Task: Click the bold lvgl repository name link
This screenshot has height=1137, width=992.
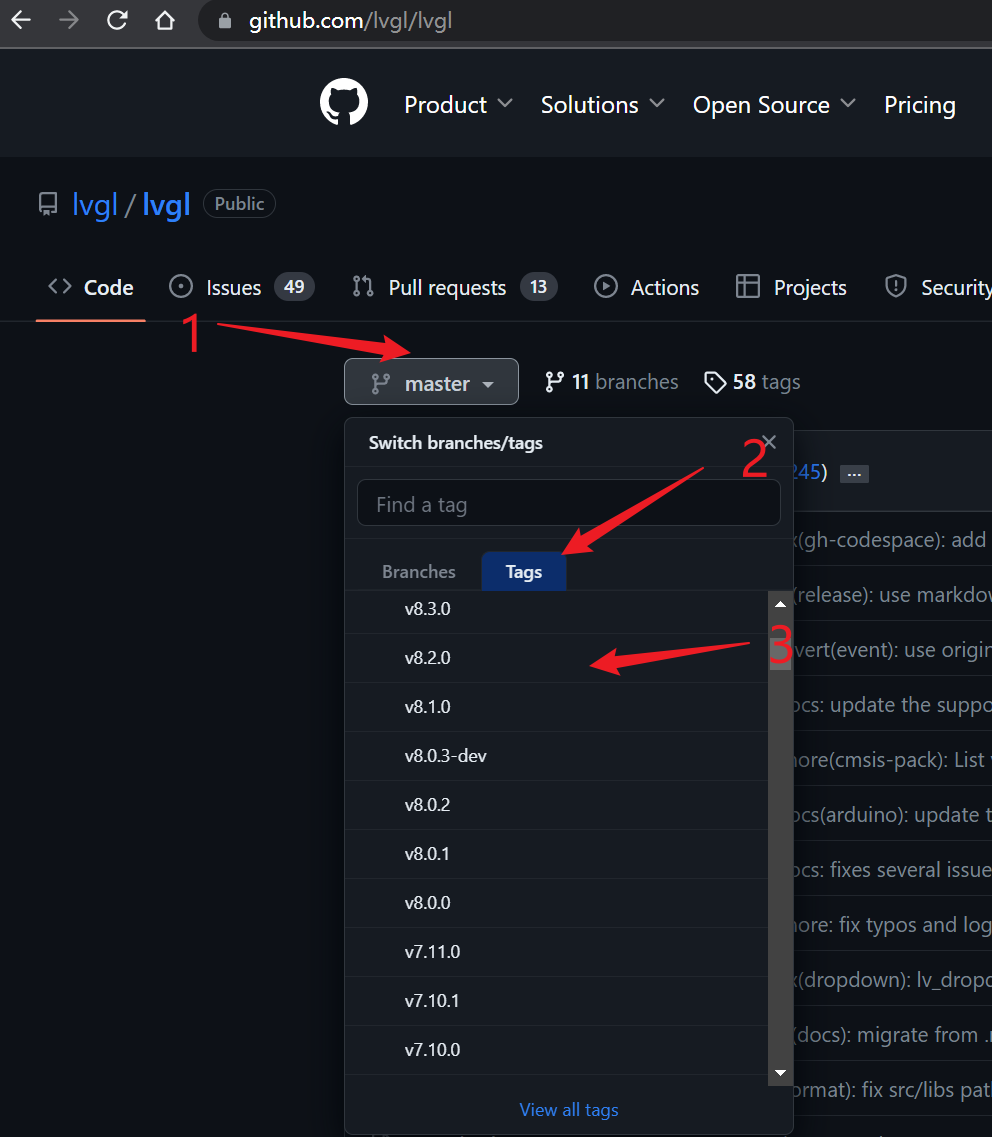Action: tap(166, 205)
